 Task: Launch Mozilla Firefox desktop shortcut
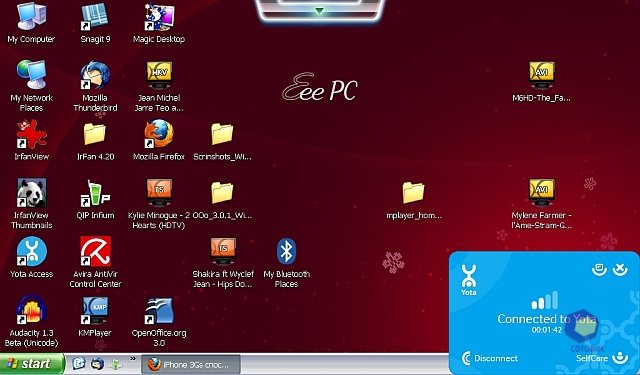159,140
